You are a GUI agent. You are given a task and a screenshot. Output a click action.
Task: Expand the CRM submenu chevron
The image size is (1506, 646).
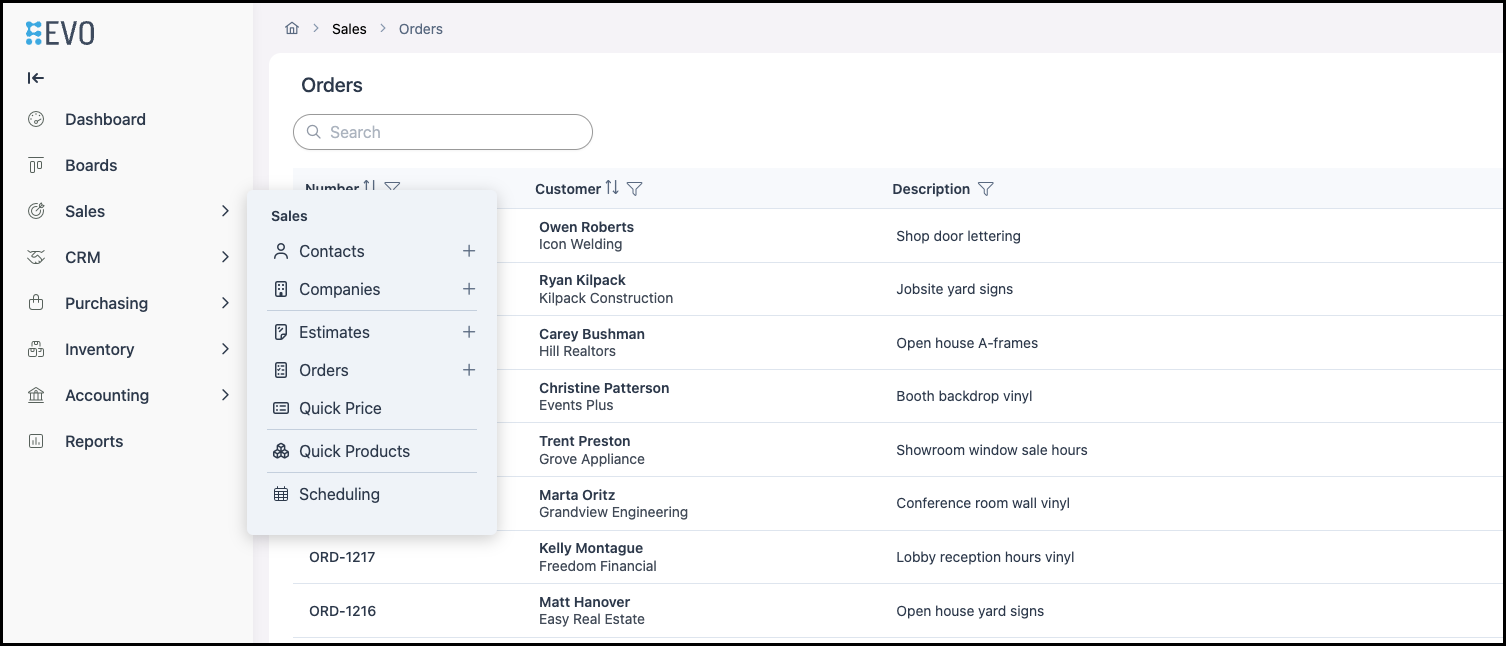click(225, 257)
